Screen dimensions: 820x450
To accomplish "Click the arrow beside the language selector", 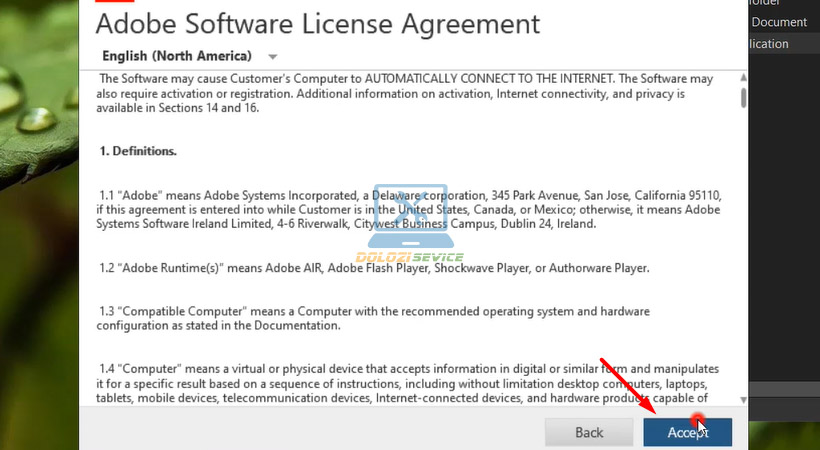I will tap(273, 57).
